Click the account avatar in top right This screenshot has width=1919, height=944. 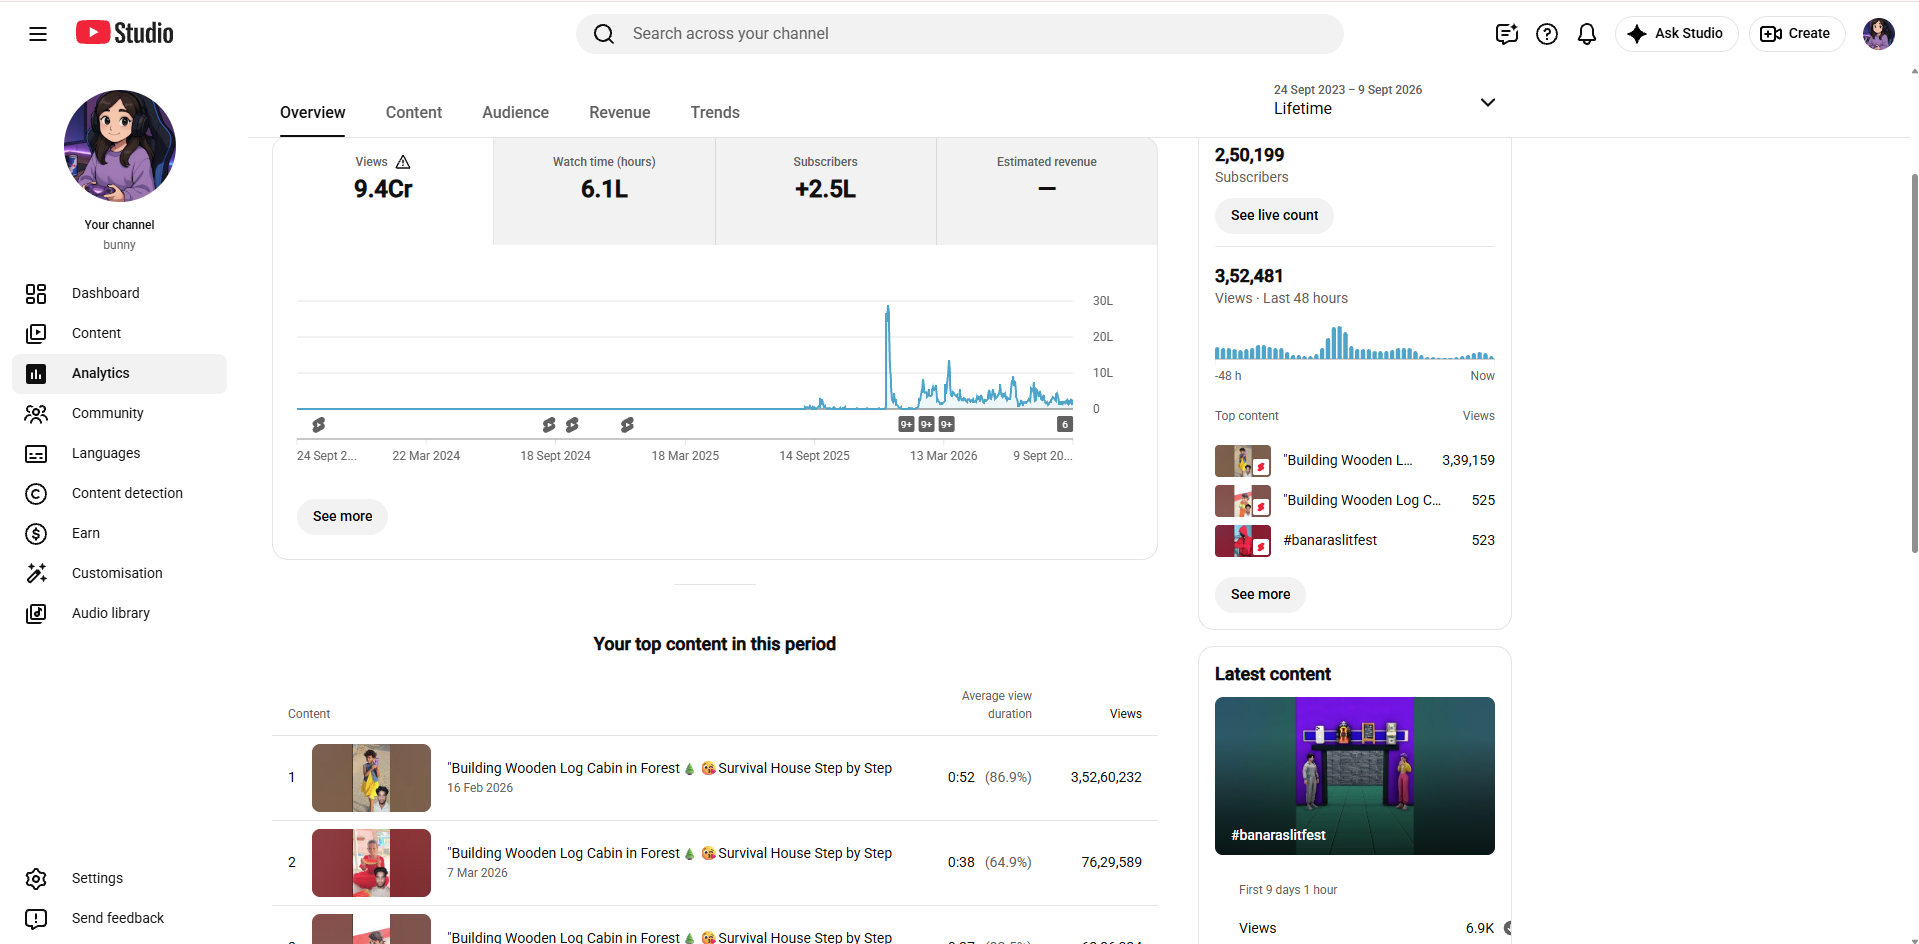(1879, 34)
